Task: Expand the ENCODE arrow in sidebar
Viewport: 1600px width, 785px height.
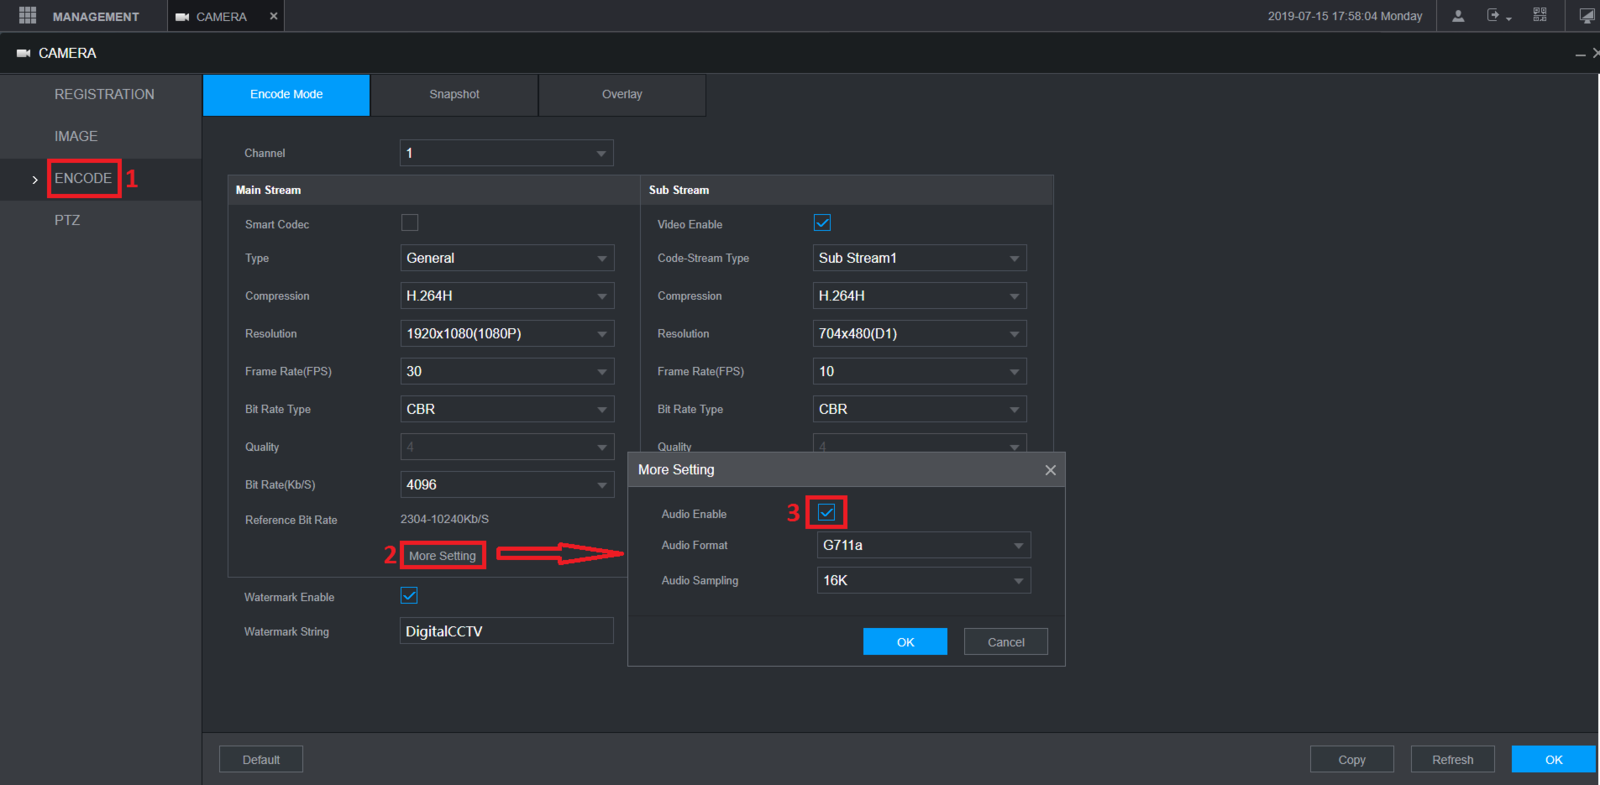Action: click(x=35, y=180)
